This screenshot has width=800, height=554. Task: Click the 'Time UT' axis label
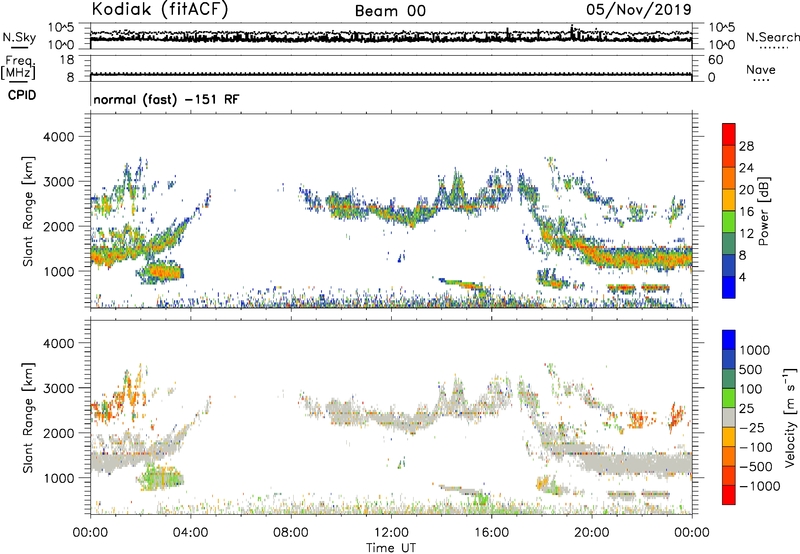pyautogui.click(x=391, y=548)
